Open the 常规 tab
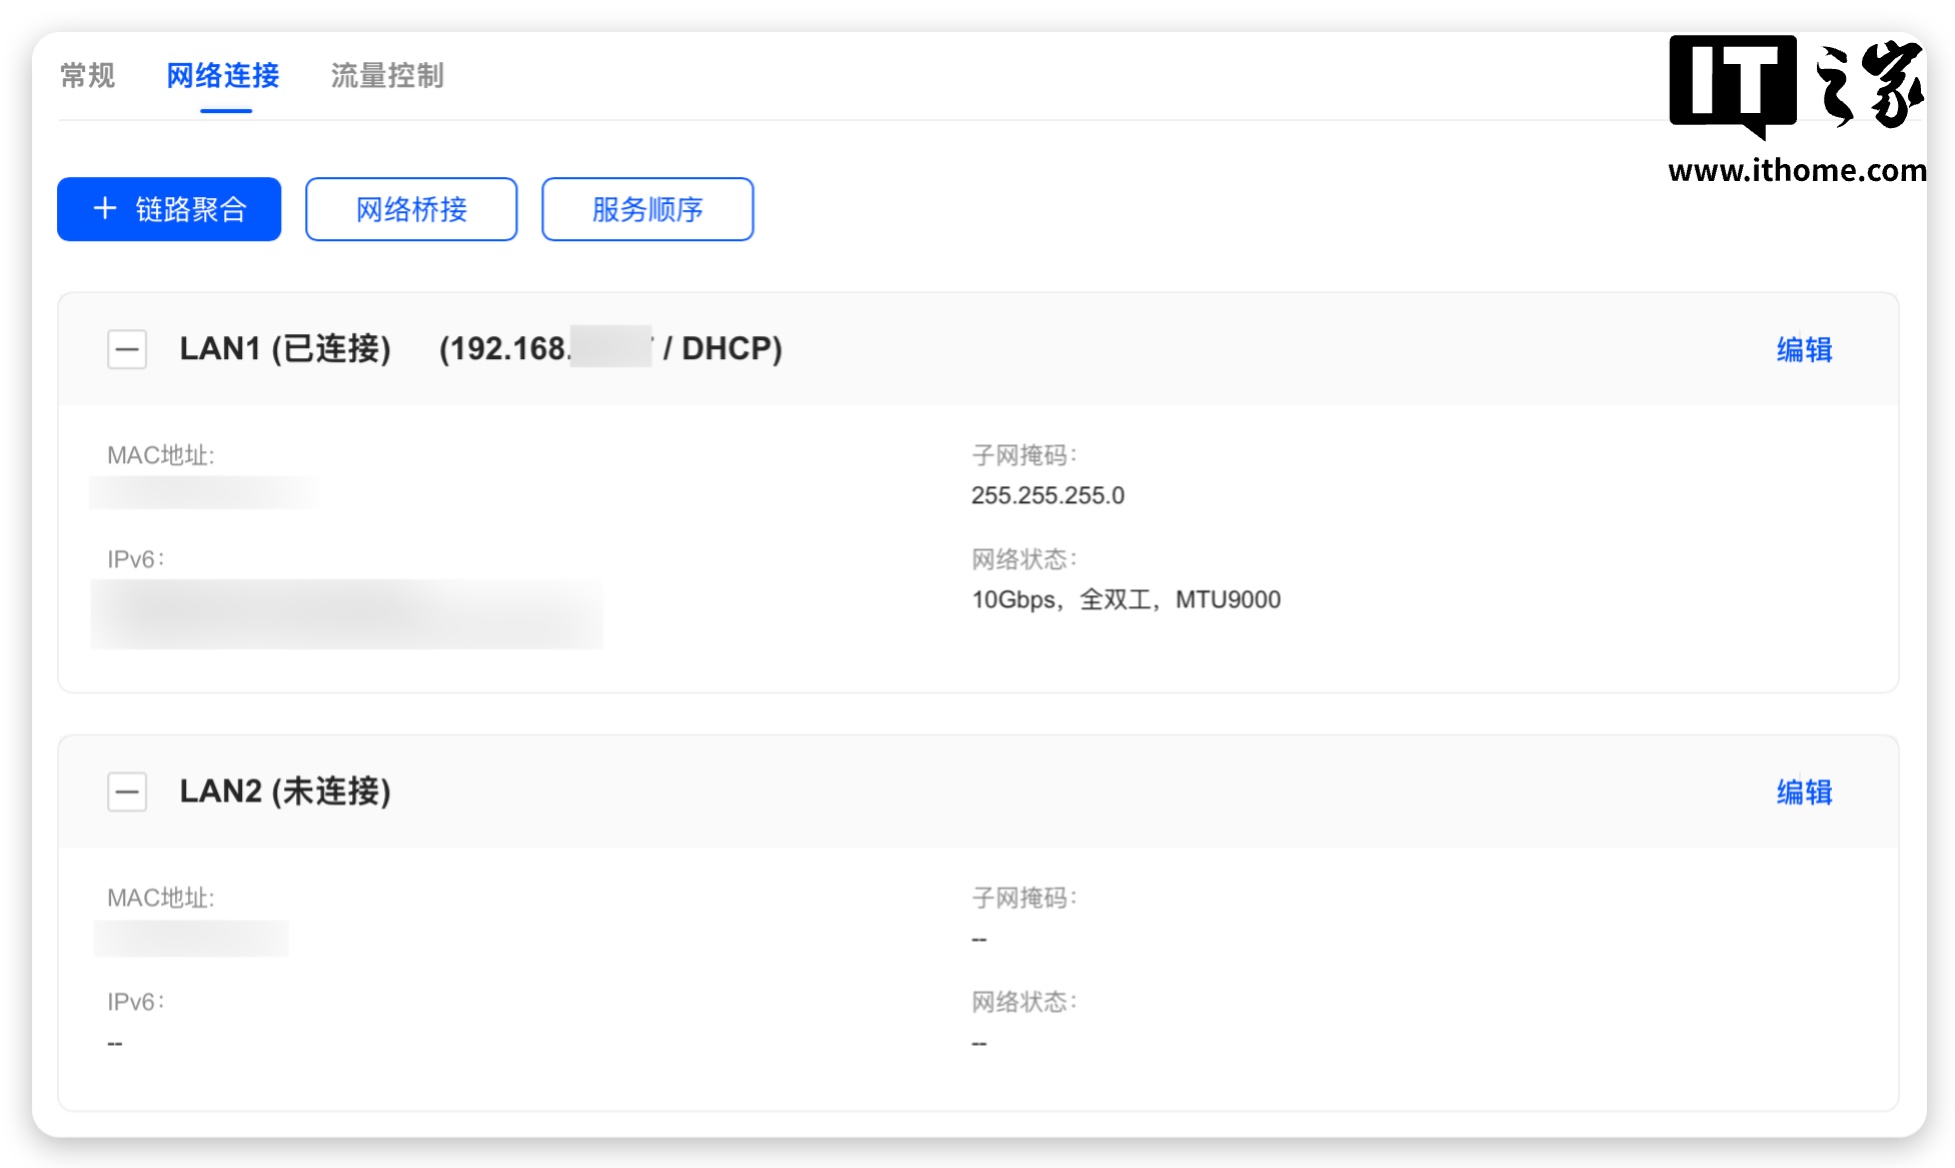1955x1168 pixels. [88, 75]
